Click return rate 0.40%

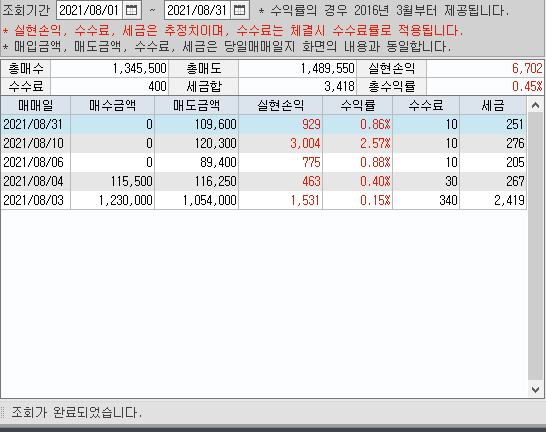(375, 181)
